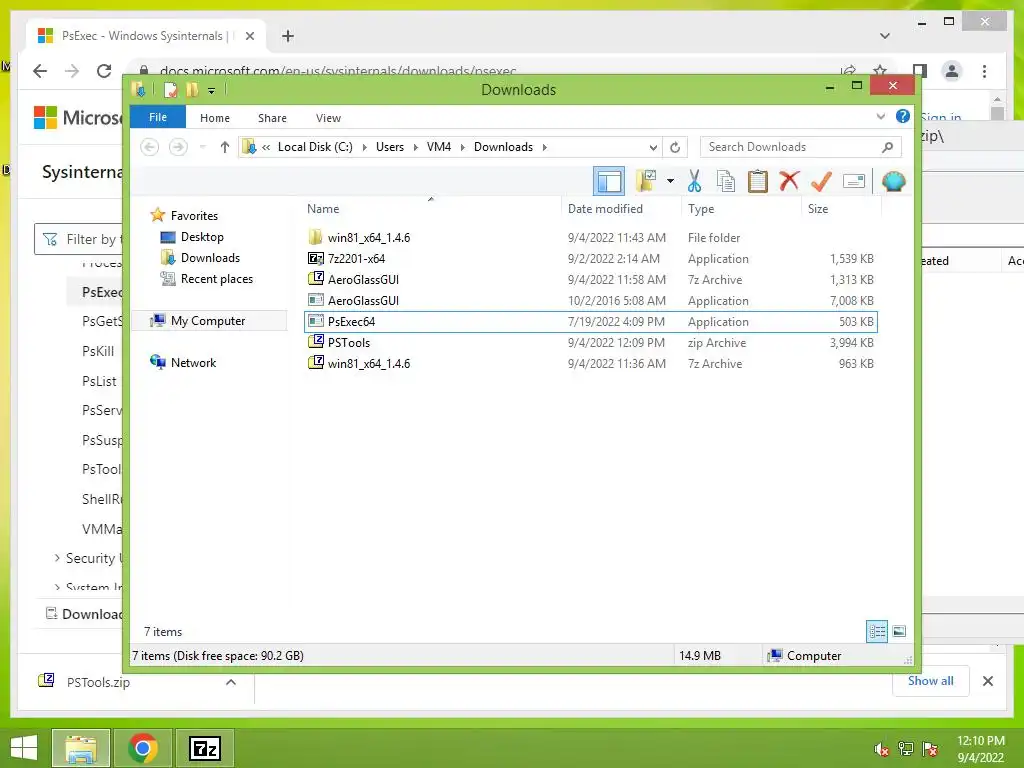Open the File ribbon tab
1024x768 pixels.
click(158, 118)
